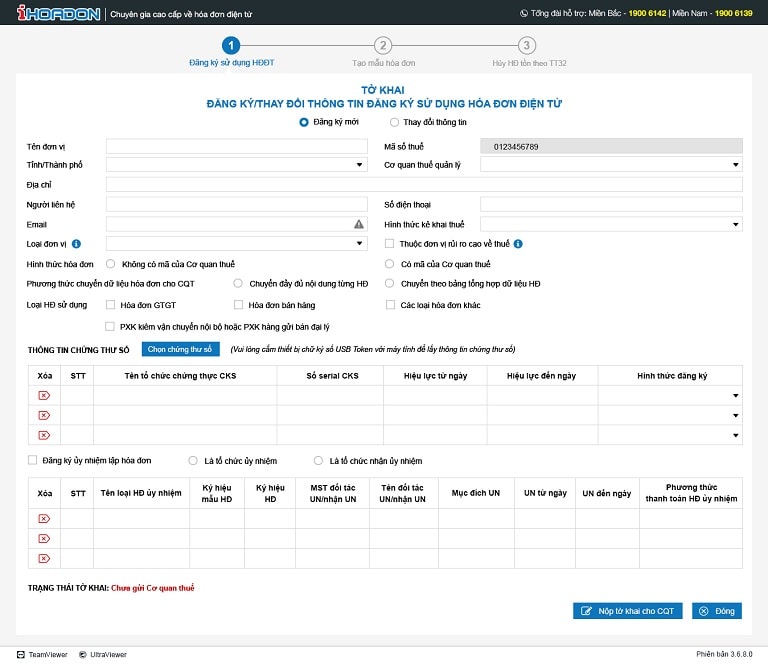Go to step 1 Đăng ký sử dụng HĐĐT
The height and width of the screenshot is (664, 768).
pos(231,46)
